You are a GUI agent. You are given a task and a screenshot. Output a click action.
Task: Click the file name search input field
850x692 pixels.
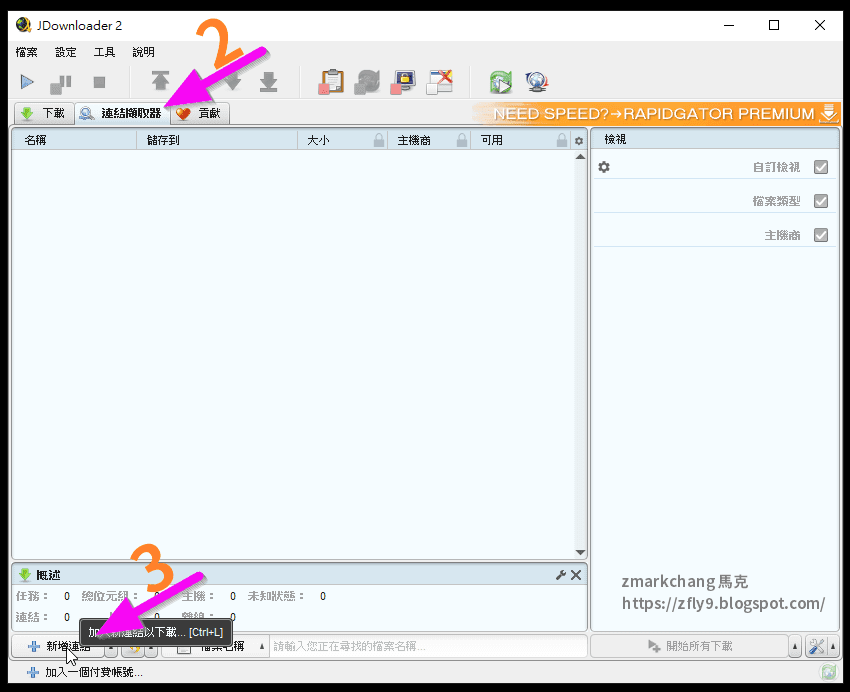(x=428, y=646)
